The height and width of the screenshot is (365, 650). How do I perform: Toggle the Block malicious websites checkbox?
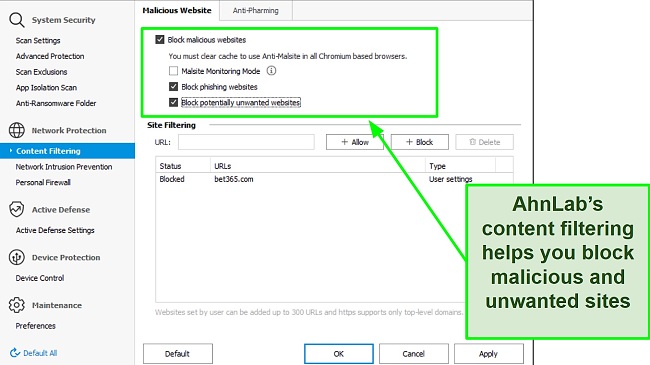[x=160, y=40]
